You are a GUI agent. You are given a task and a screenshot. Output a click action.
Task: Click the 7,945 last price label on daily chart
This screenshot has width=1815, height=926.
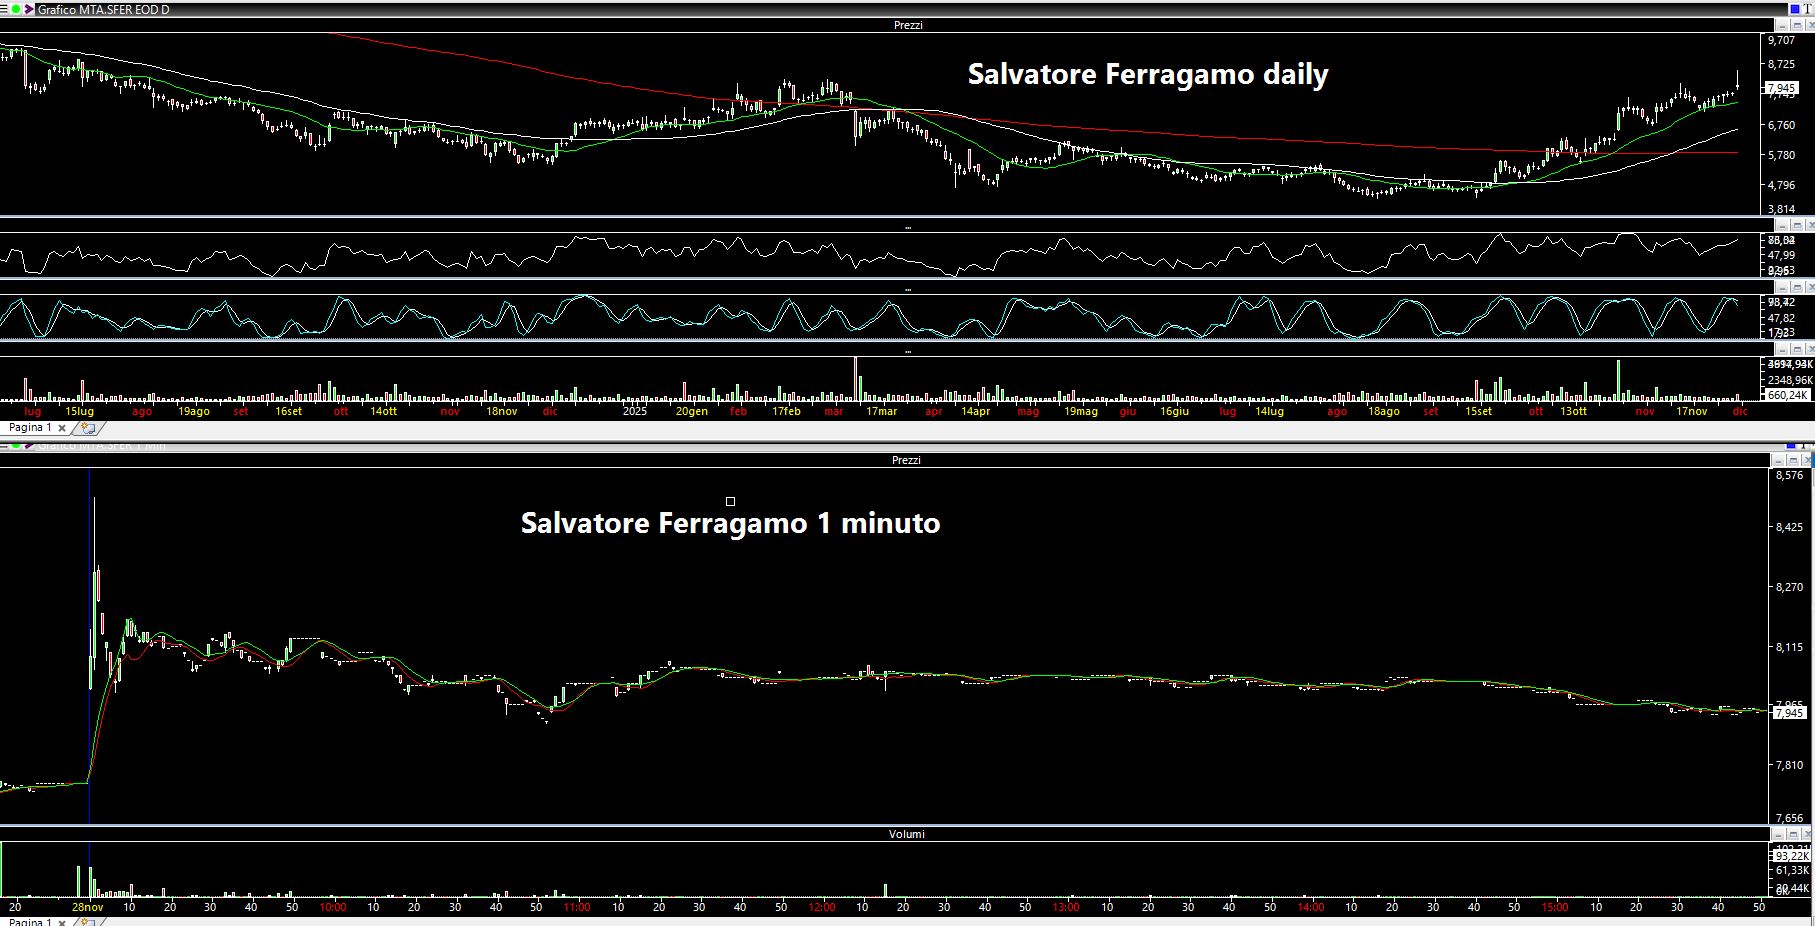pos(1782,88)
